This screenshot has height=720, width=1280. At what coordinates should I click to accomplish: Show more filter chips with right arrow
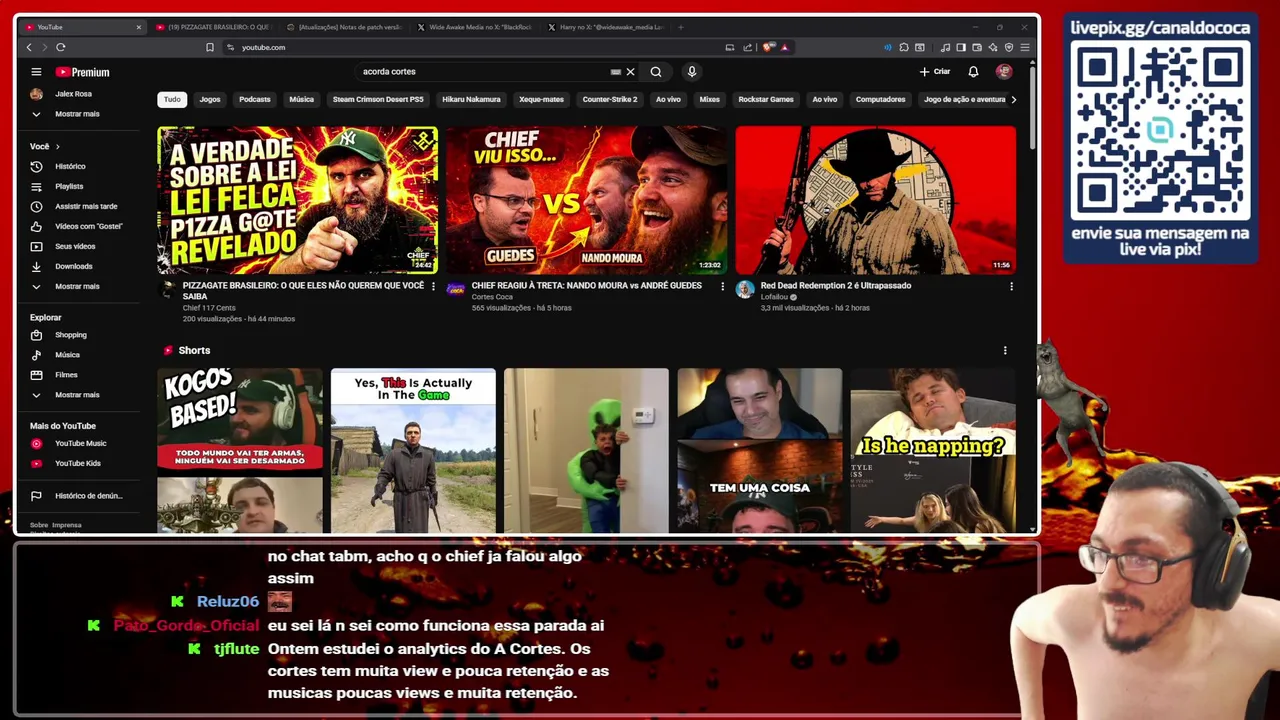1013,99
